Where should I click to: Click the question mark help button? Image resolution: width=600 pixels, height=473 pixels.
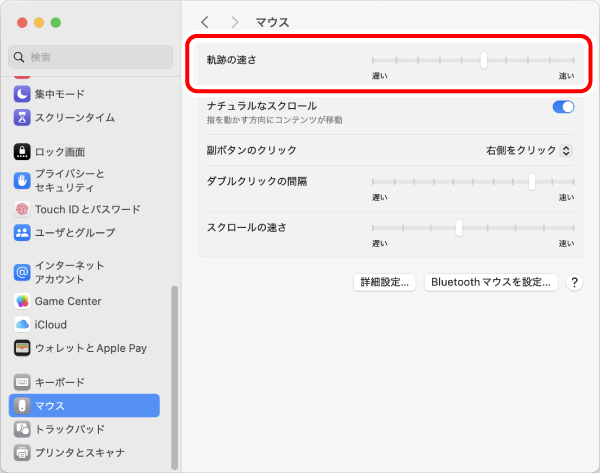pyautogui.click(x=574, y=282)
